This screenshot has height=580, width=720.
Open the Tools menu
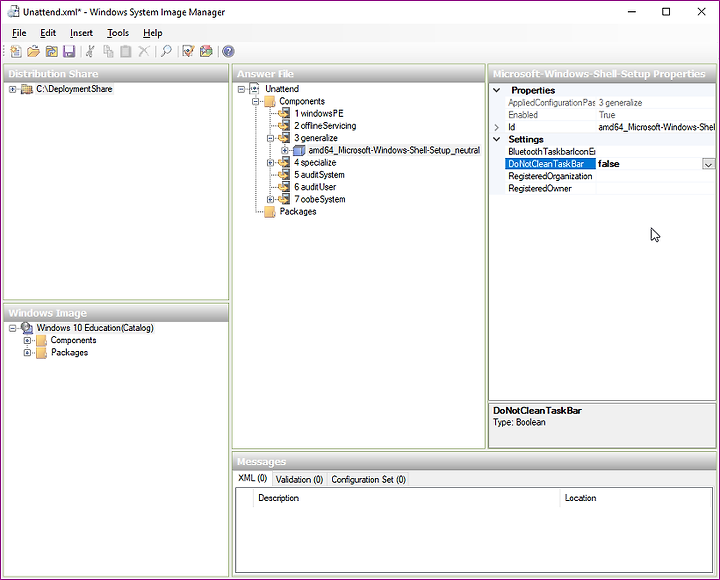click(118, 33)
